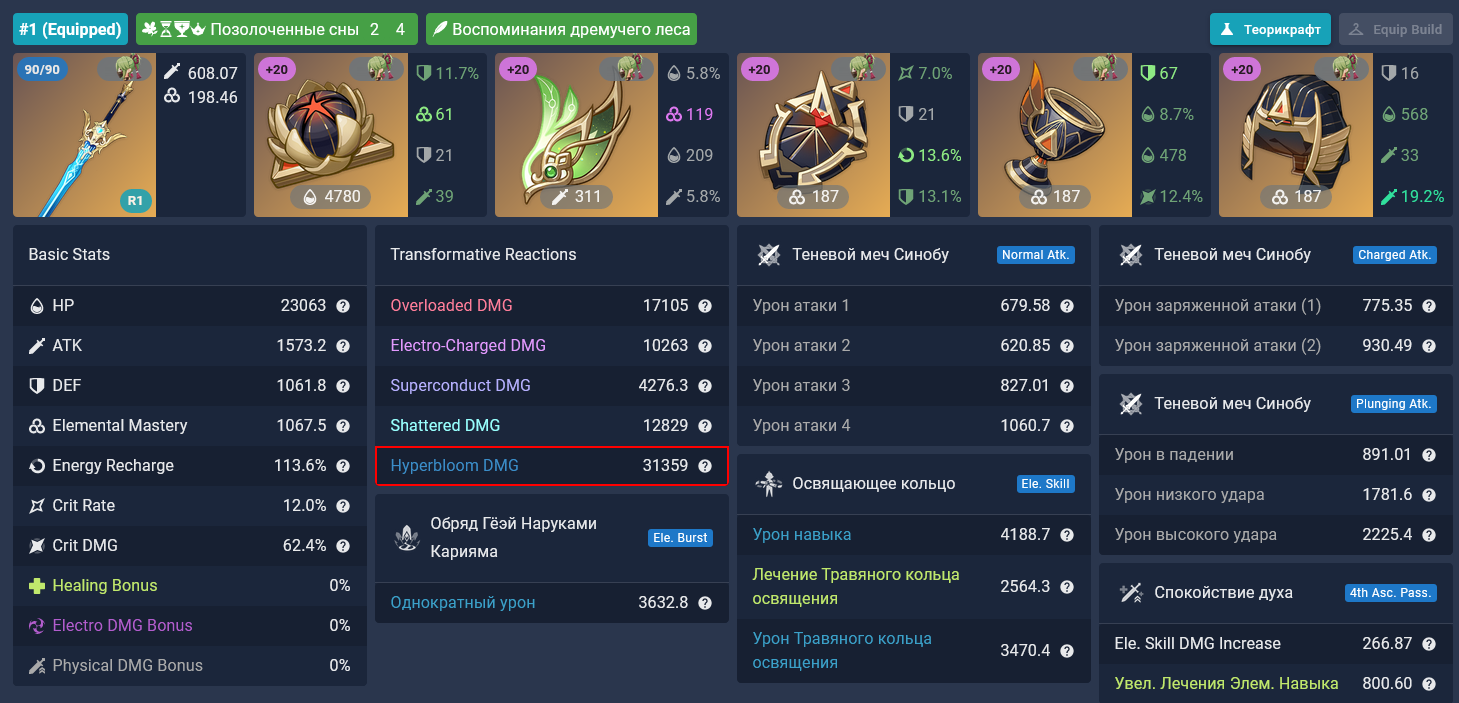This screenshot has width=1459, height=703.
Task: Open help icon for Урон атаки 4
Action: point(1067,426)
